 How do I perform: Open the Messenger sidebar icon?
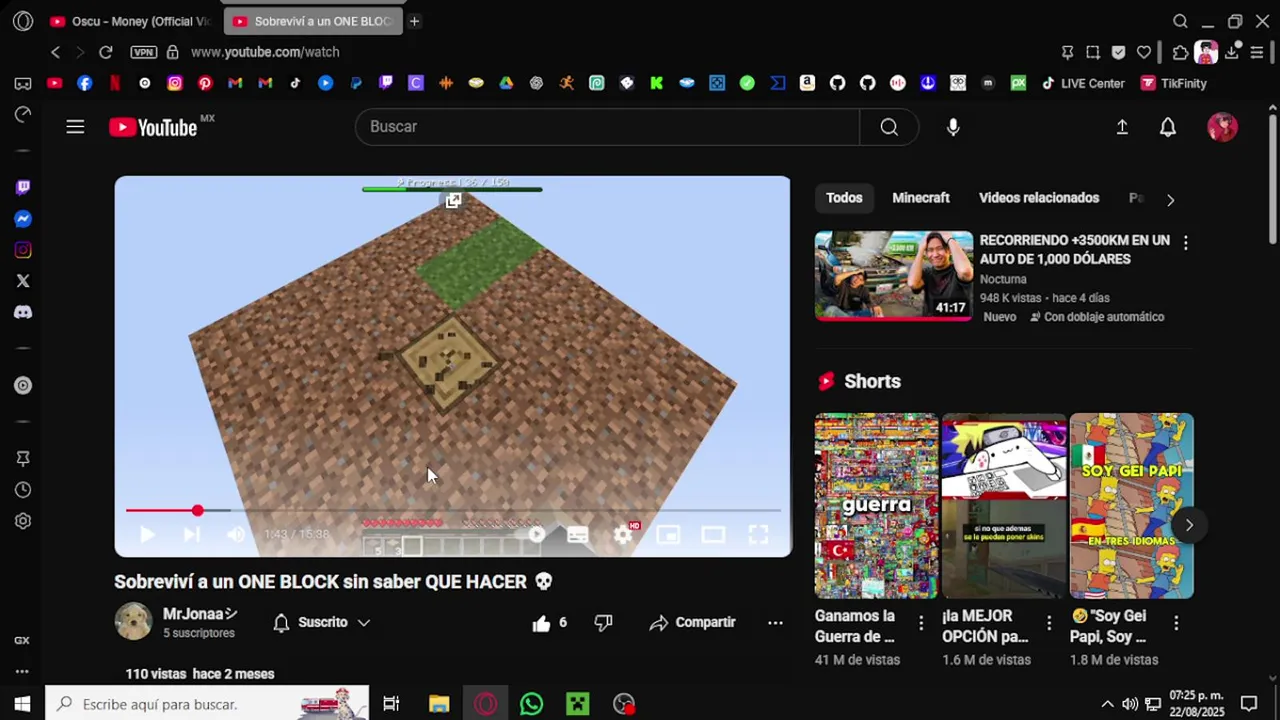(x=23, y=219)
